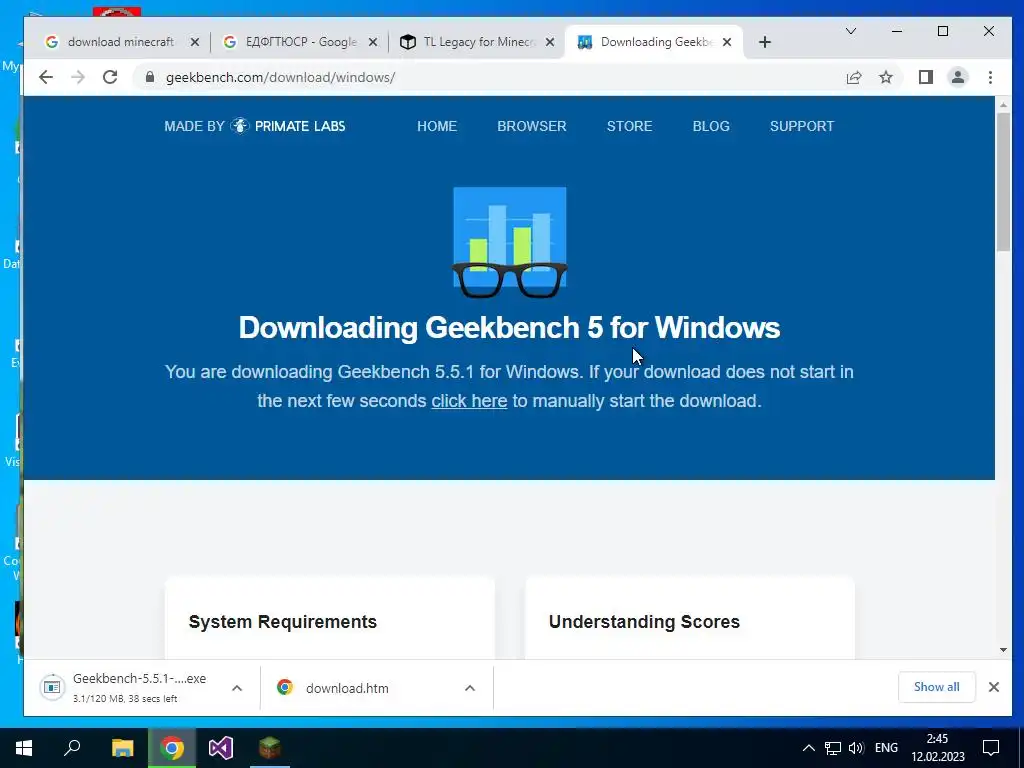Open the taskbar clock and date
This screenshot has height=768, width=1024.
tap(937, 748)
